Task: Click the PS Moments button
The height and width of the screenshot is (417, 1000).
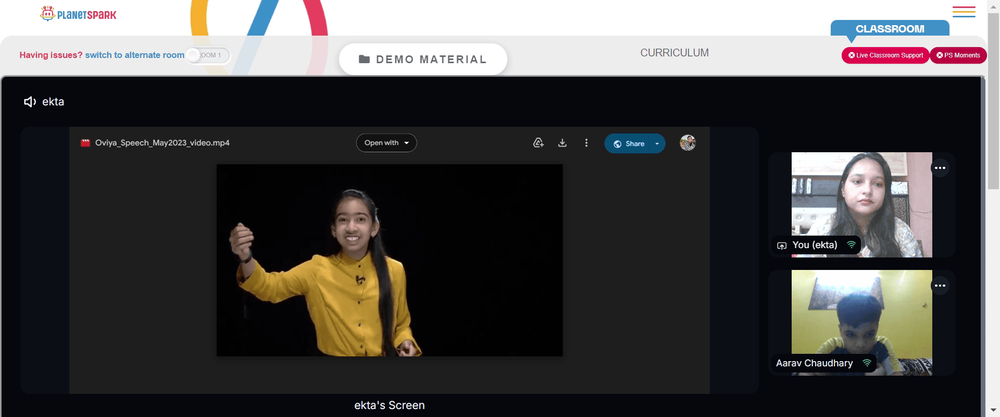Action: click(x=958, y=55)
